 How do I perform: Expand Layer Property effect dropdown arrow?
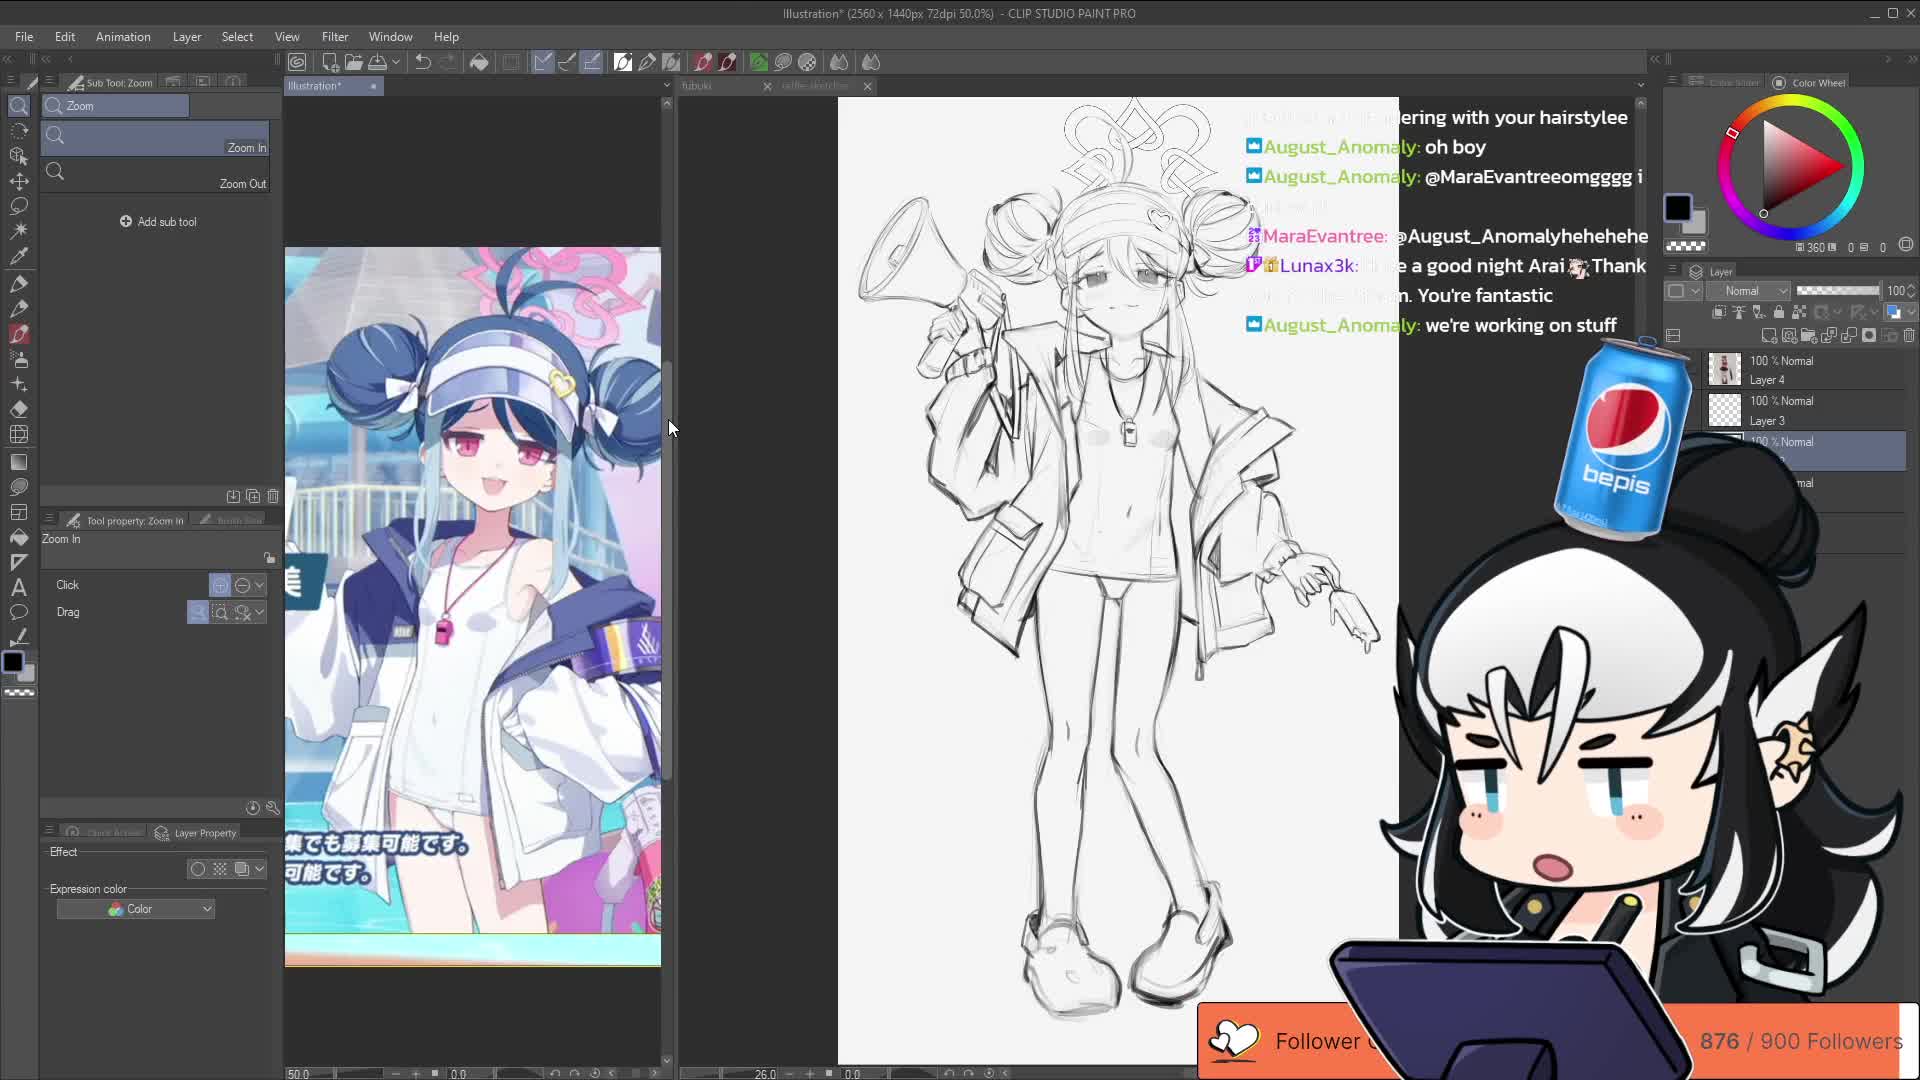point(260,869)
